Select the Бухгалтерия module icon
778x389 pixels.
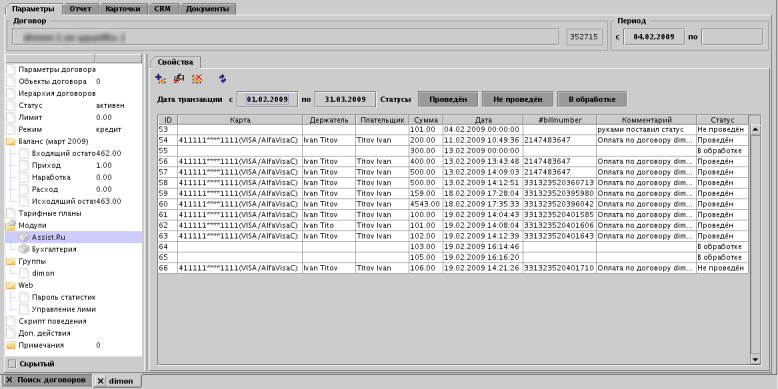click(x=24, y=249)
